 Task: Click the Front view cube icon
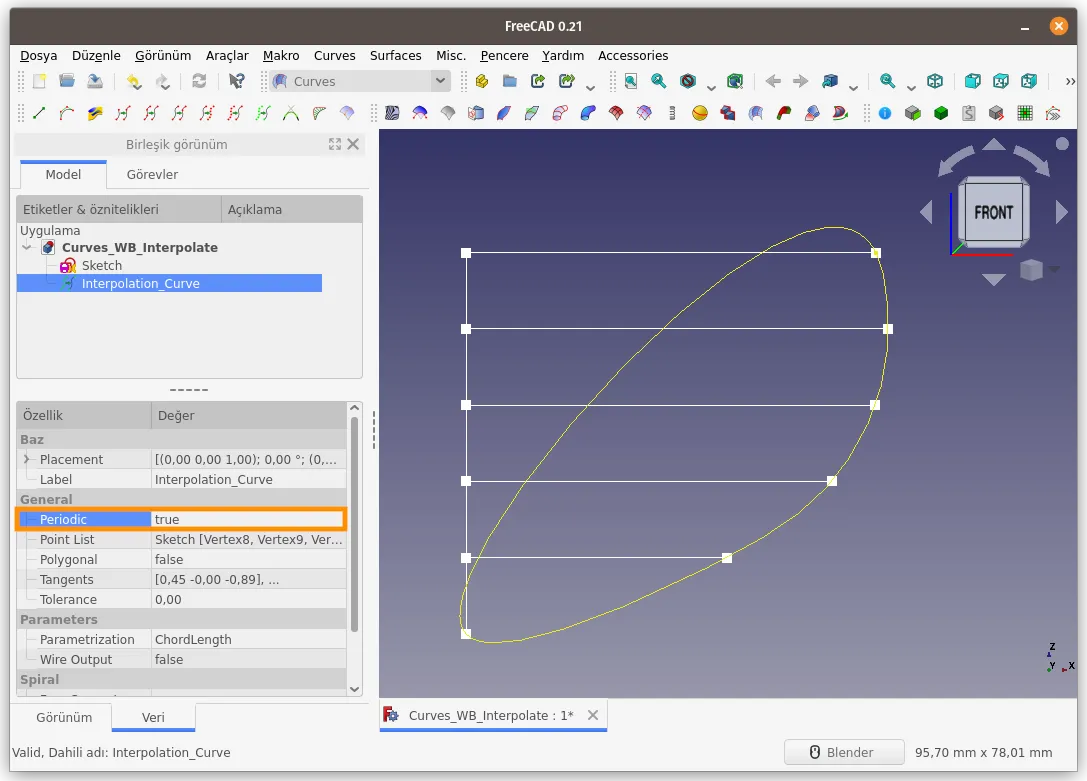tap(973, 81)
